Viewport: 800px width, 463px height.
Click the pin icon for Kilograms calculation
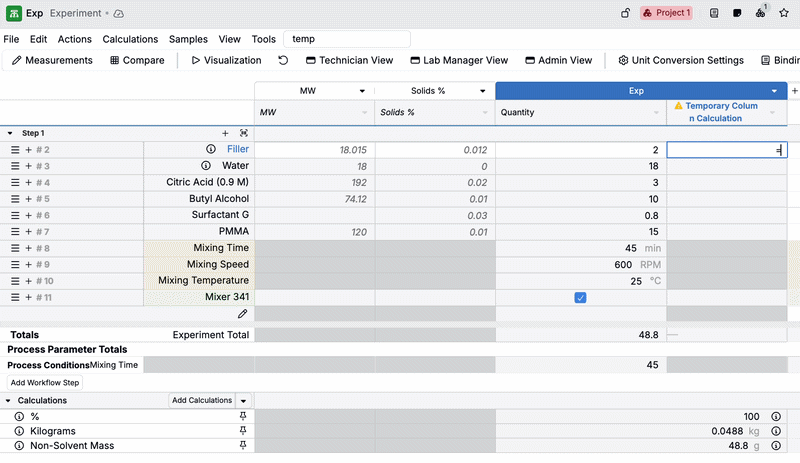coord(242,431)
